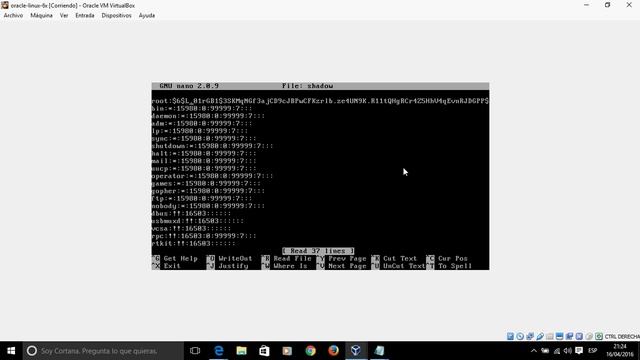This screenshot has height=360, width=640.
Task: Click the VirtualBox icon in title bar
Action: [5, 5]
